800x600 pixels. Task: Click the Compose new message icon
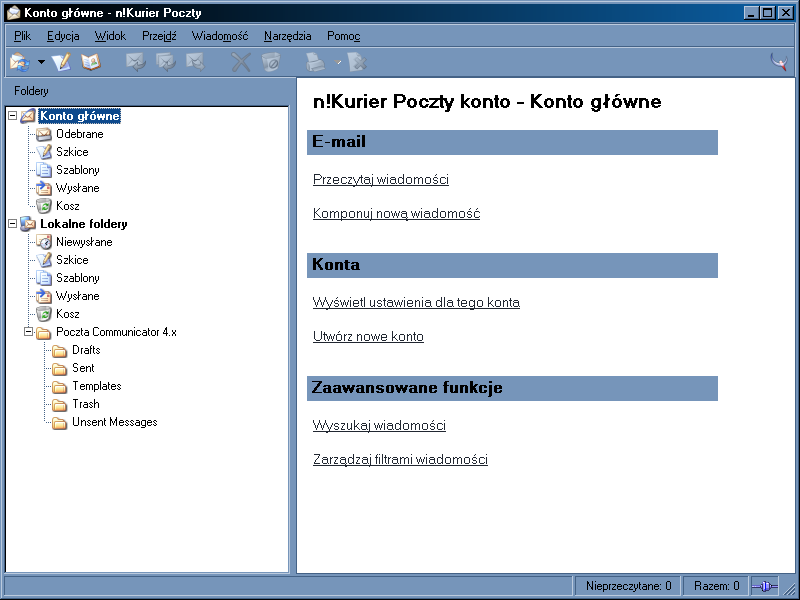(x=61, y=62)
